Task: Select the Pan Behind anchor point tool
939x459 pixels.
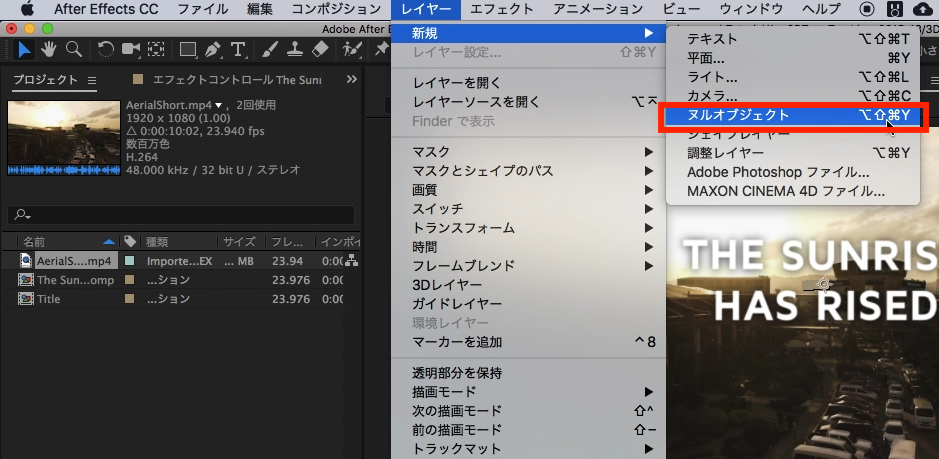Action: 156,50
